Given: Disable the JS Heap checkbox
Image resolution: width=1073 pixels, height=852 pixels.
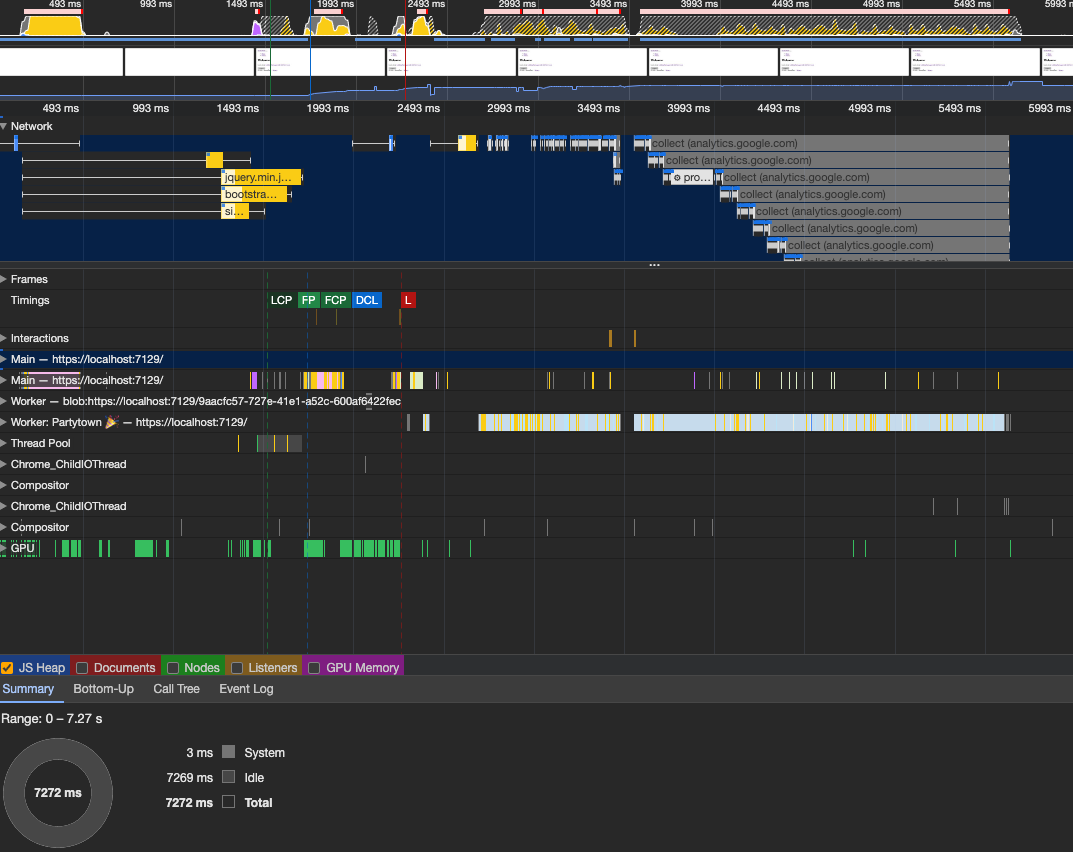Looking at the screenshot, I should pyautogui.click(x=7, y=668).
